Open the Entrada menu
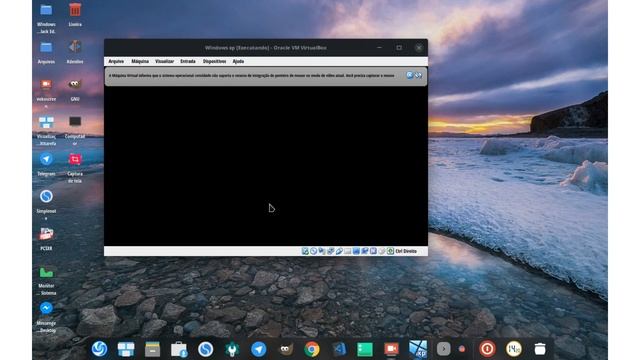Viewport: 640px width, 360px height. [188, 61]
